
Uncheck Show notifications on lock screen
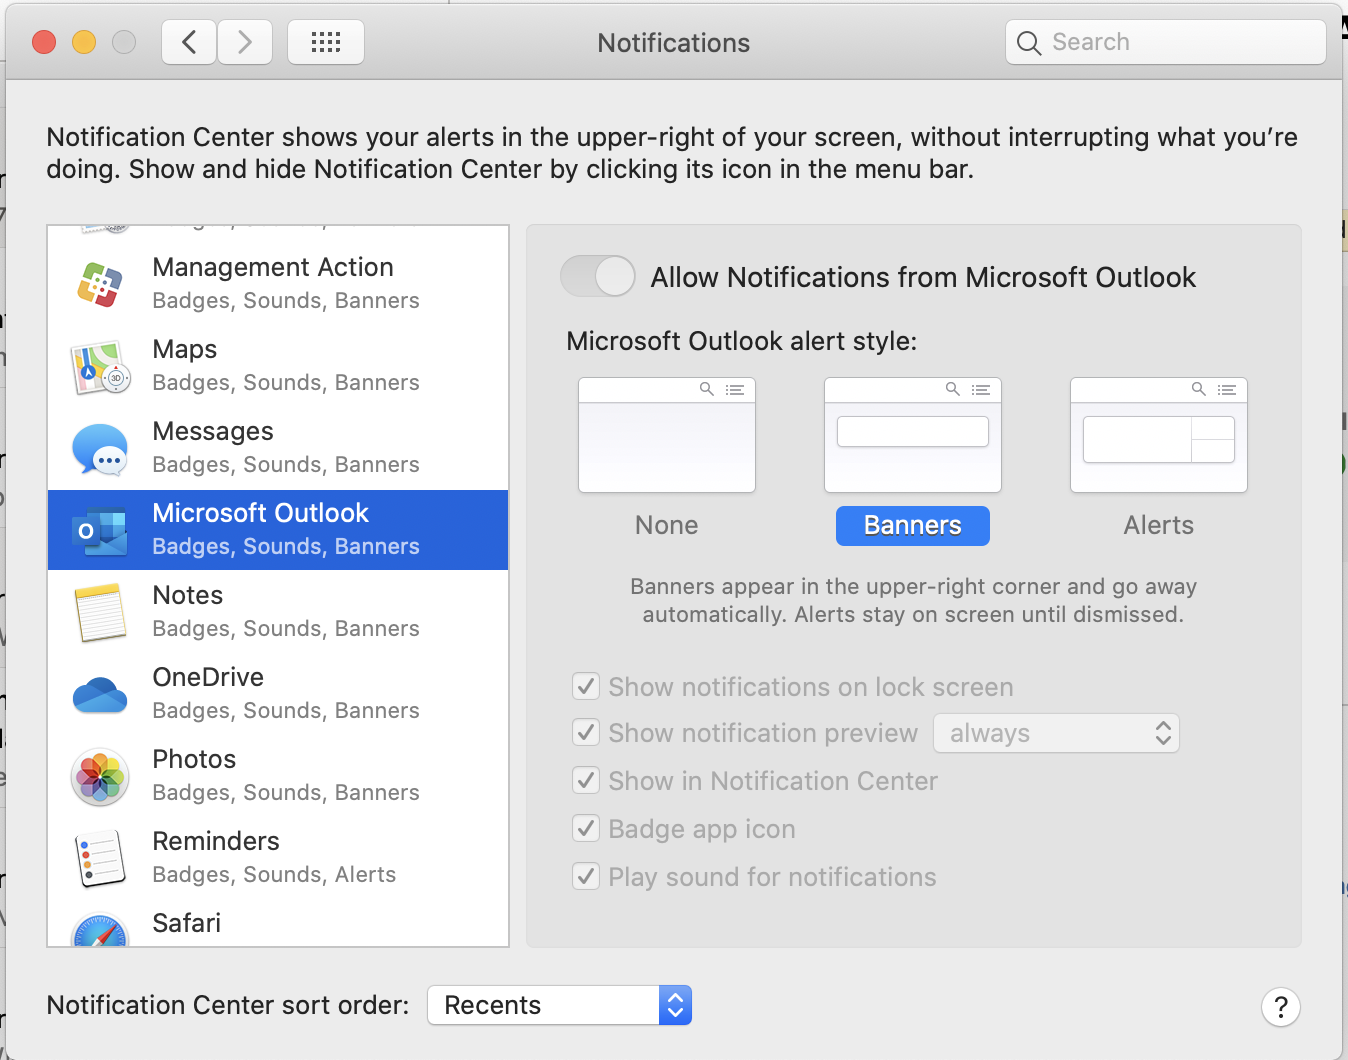point(586,687)
